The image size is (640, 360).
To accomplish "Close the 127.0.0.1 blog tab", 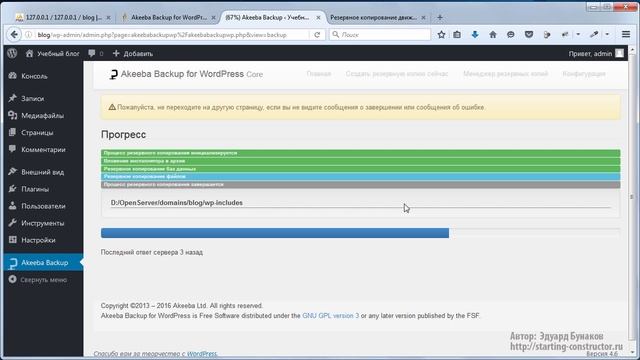I will point(108,18).
